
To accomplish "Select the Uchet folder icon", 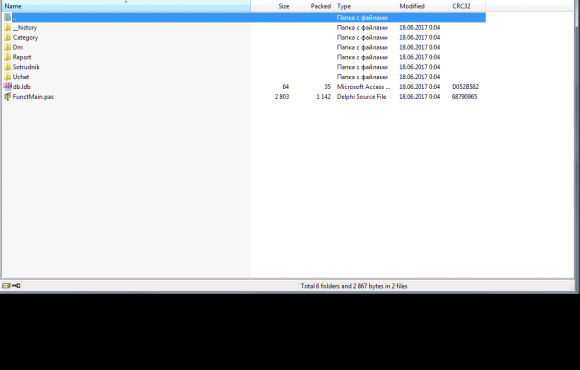I will 7,77.
